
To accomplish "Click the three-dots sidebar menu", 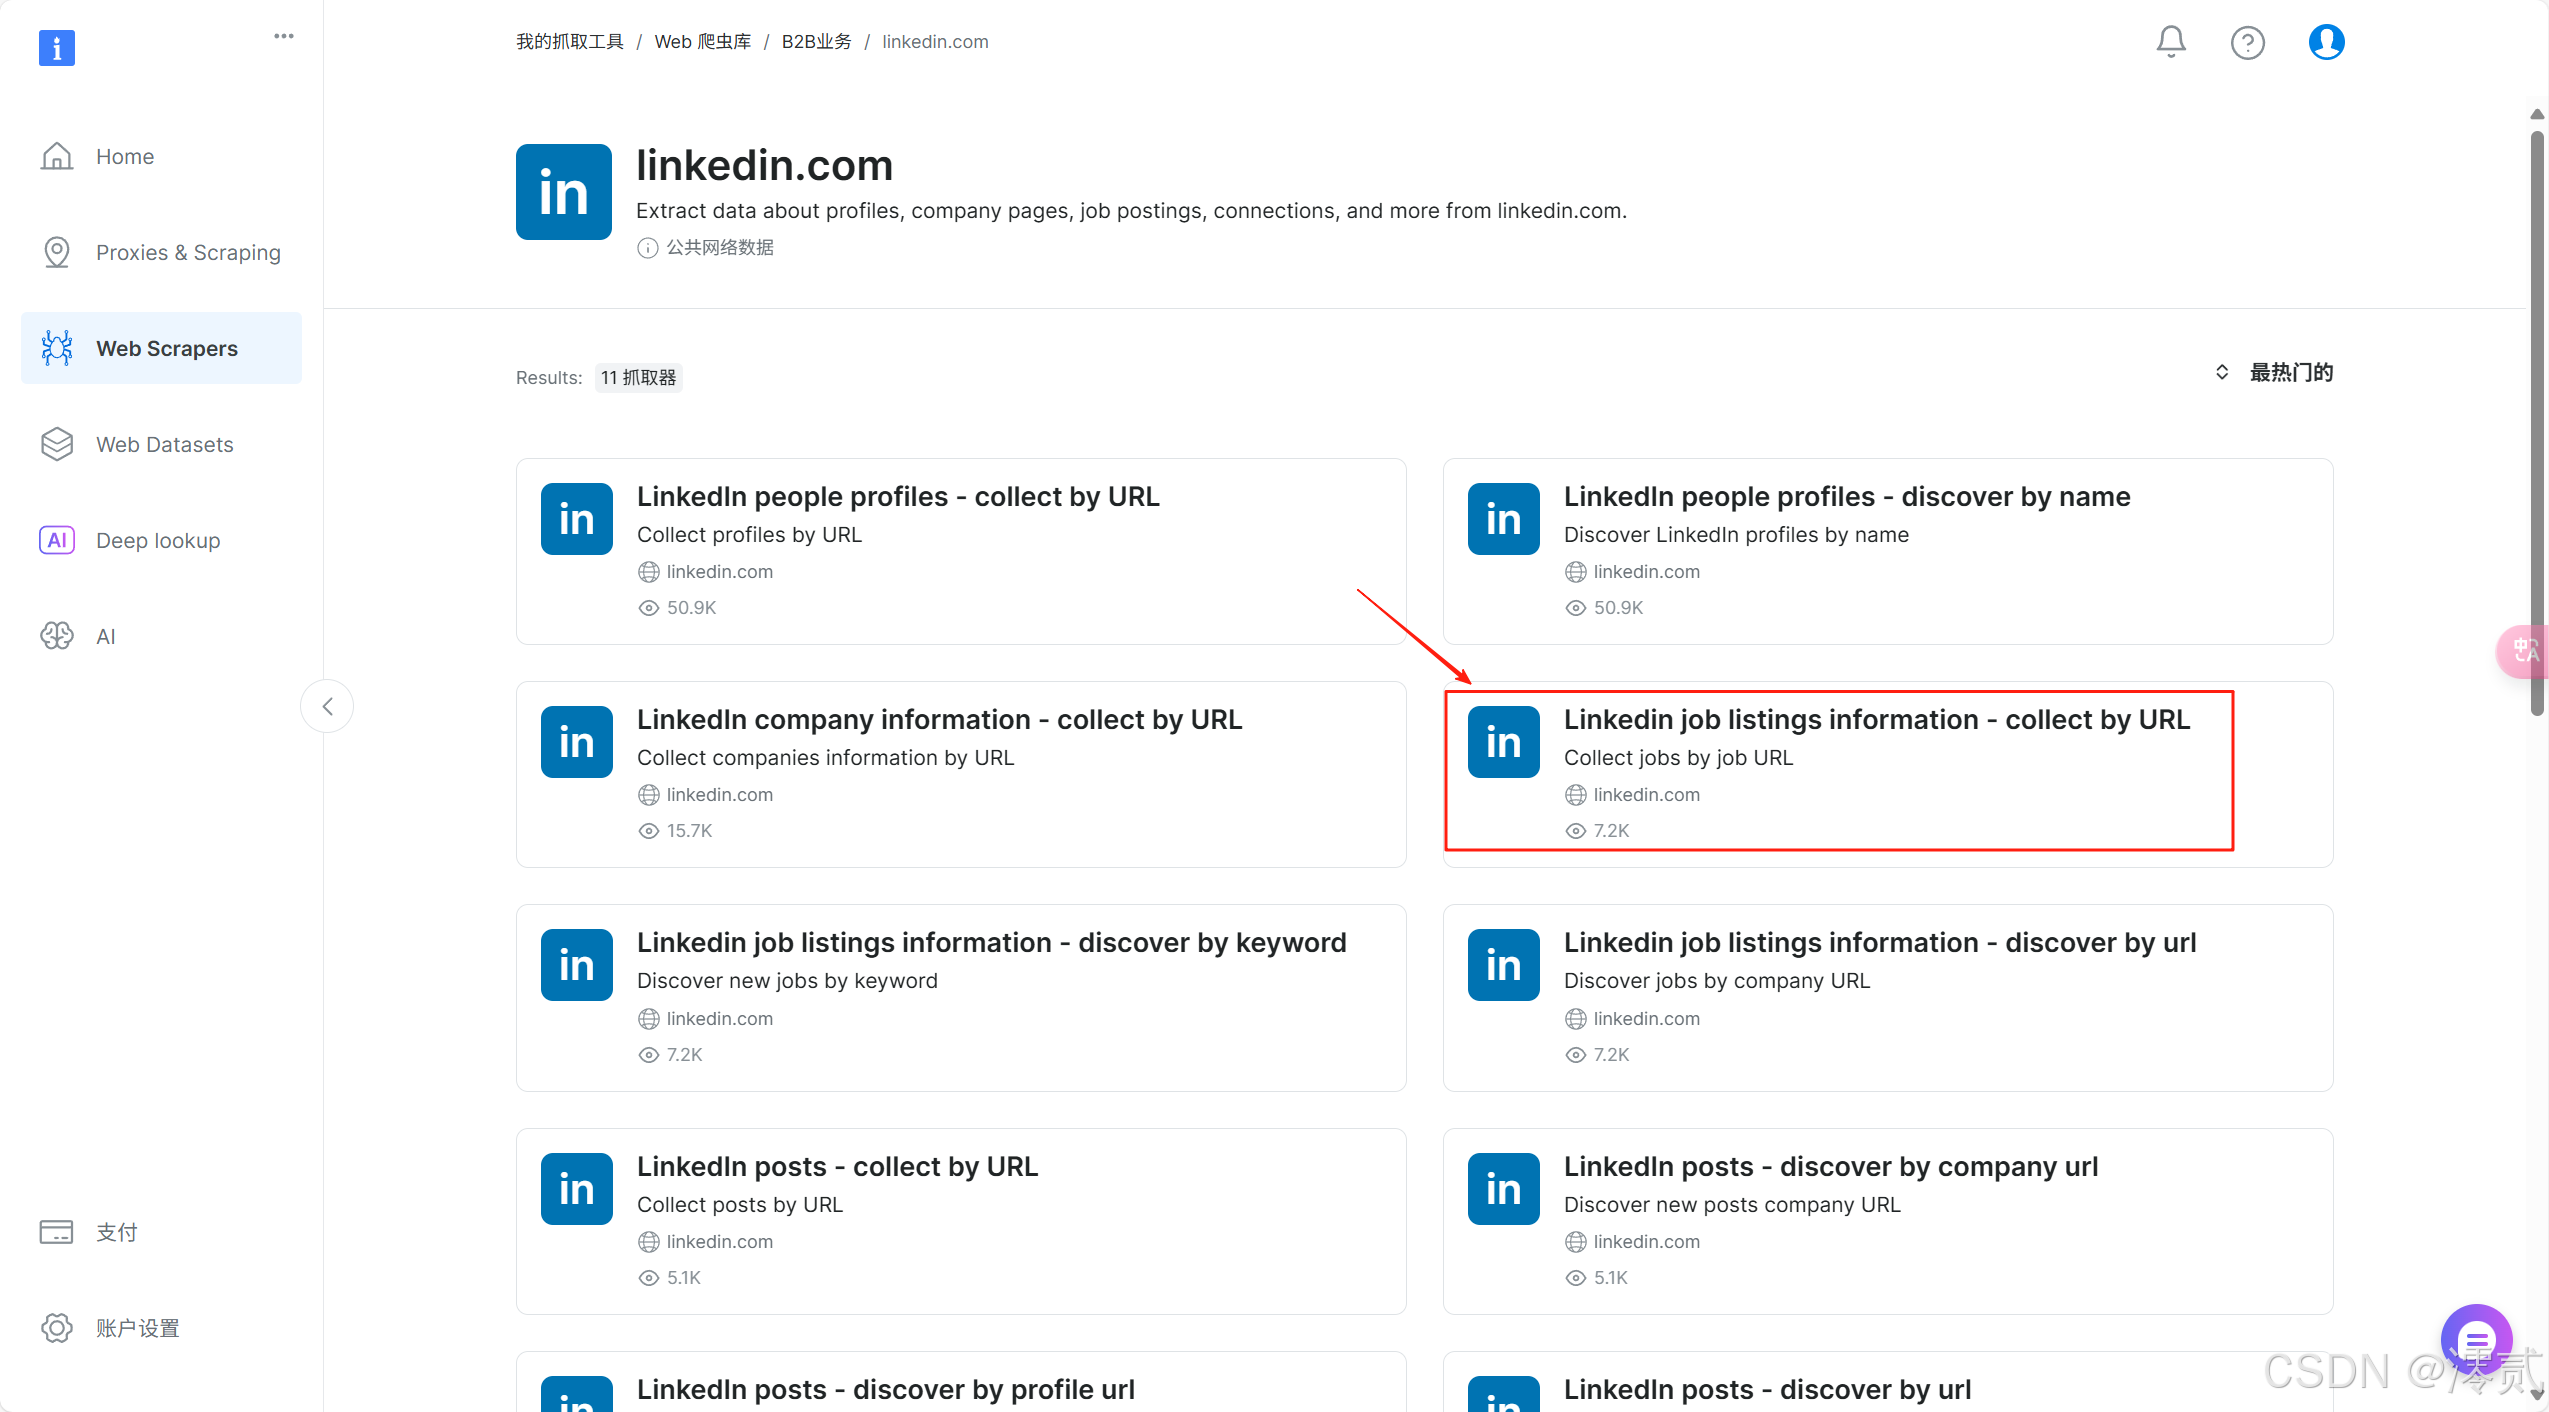I will pos(284,36).
